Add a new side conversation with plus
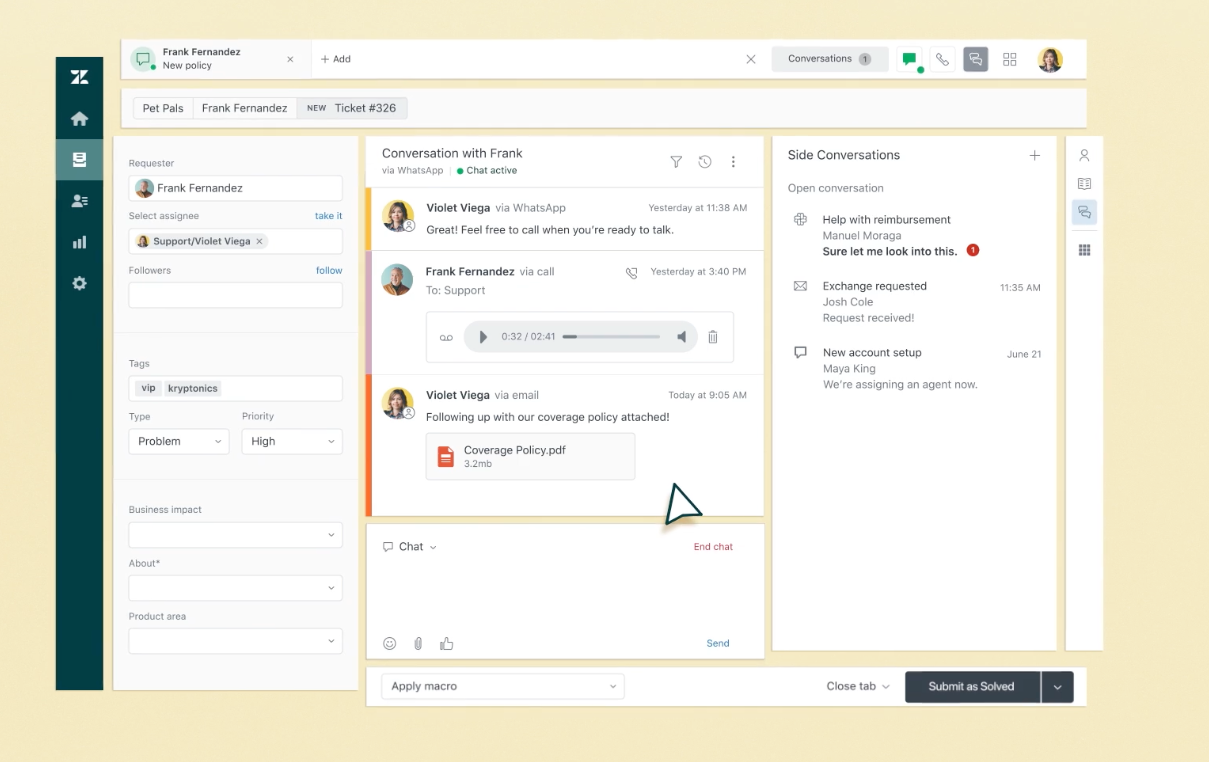 pyautogui.click(x=1035, y=156)
